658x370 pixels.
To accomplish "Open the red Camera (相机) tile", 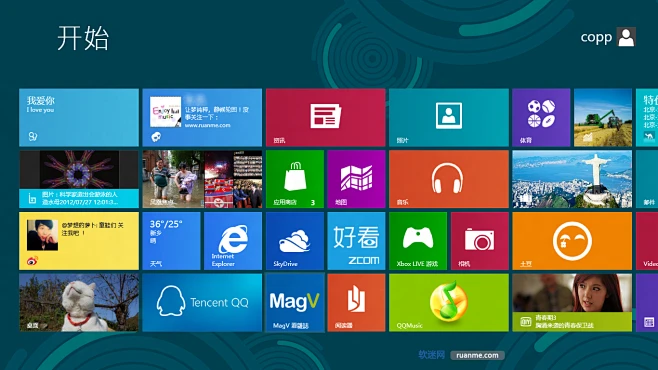I will click(480, 241).
